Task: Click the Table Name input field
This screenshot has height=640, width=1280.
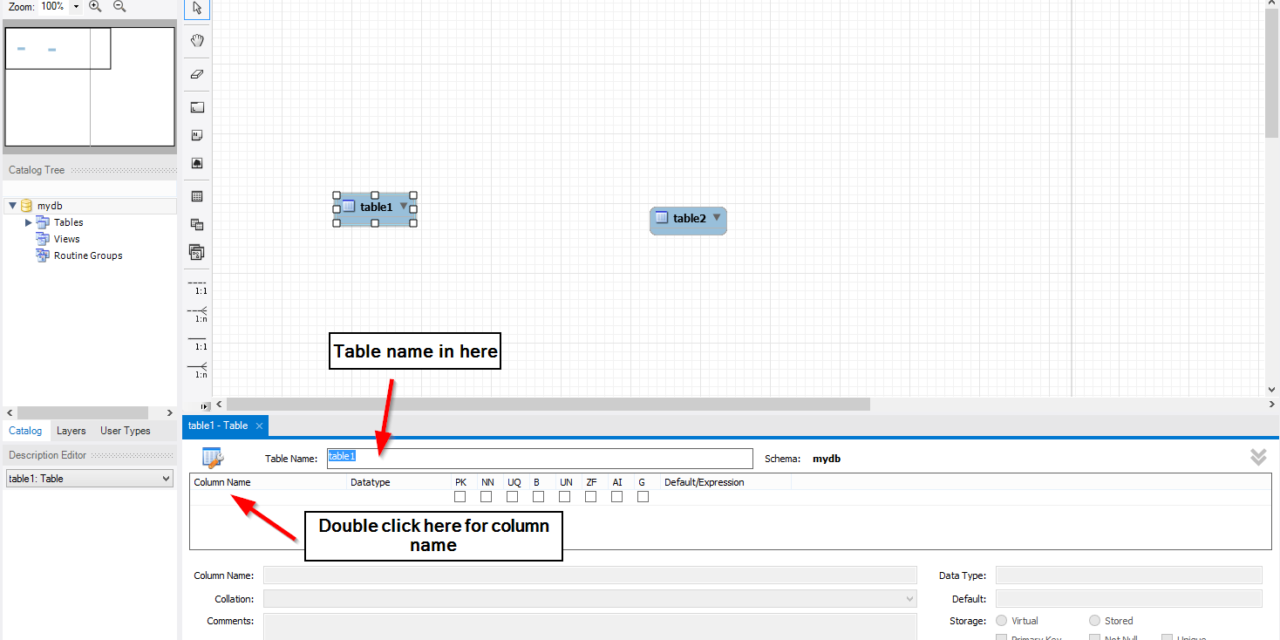Action: point(540,458)
